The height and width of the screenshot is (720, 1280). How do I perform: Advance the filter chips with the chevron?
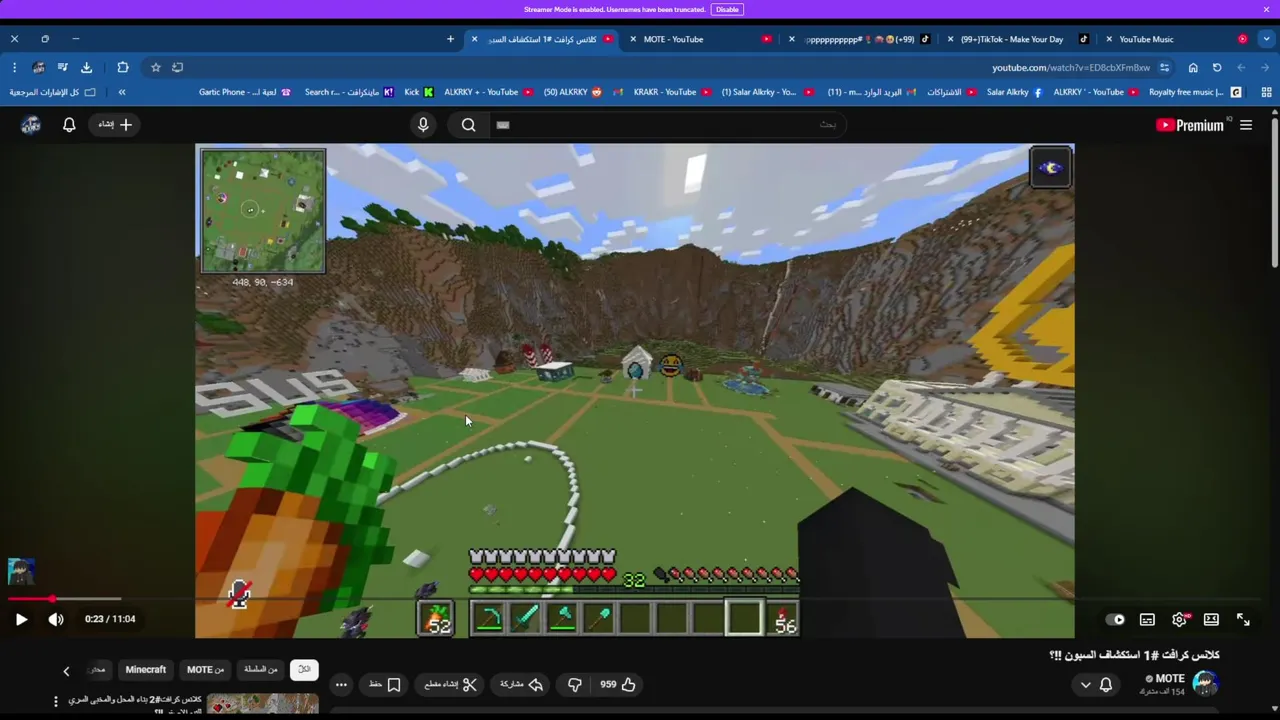[66, 671]
